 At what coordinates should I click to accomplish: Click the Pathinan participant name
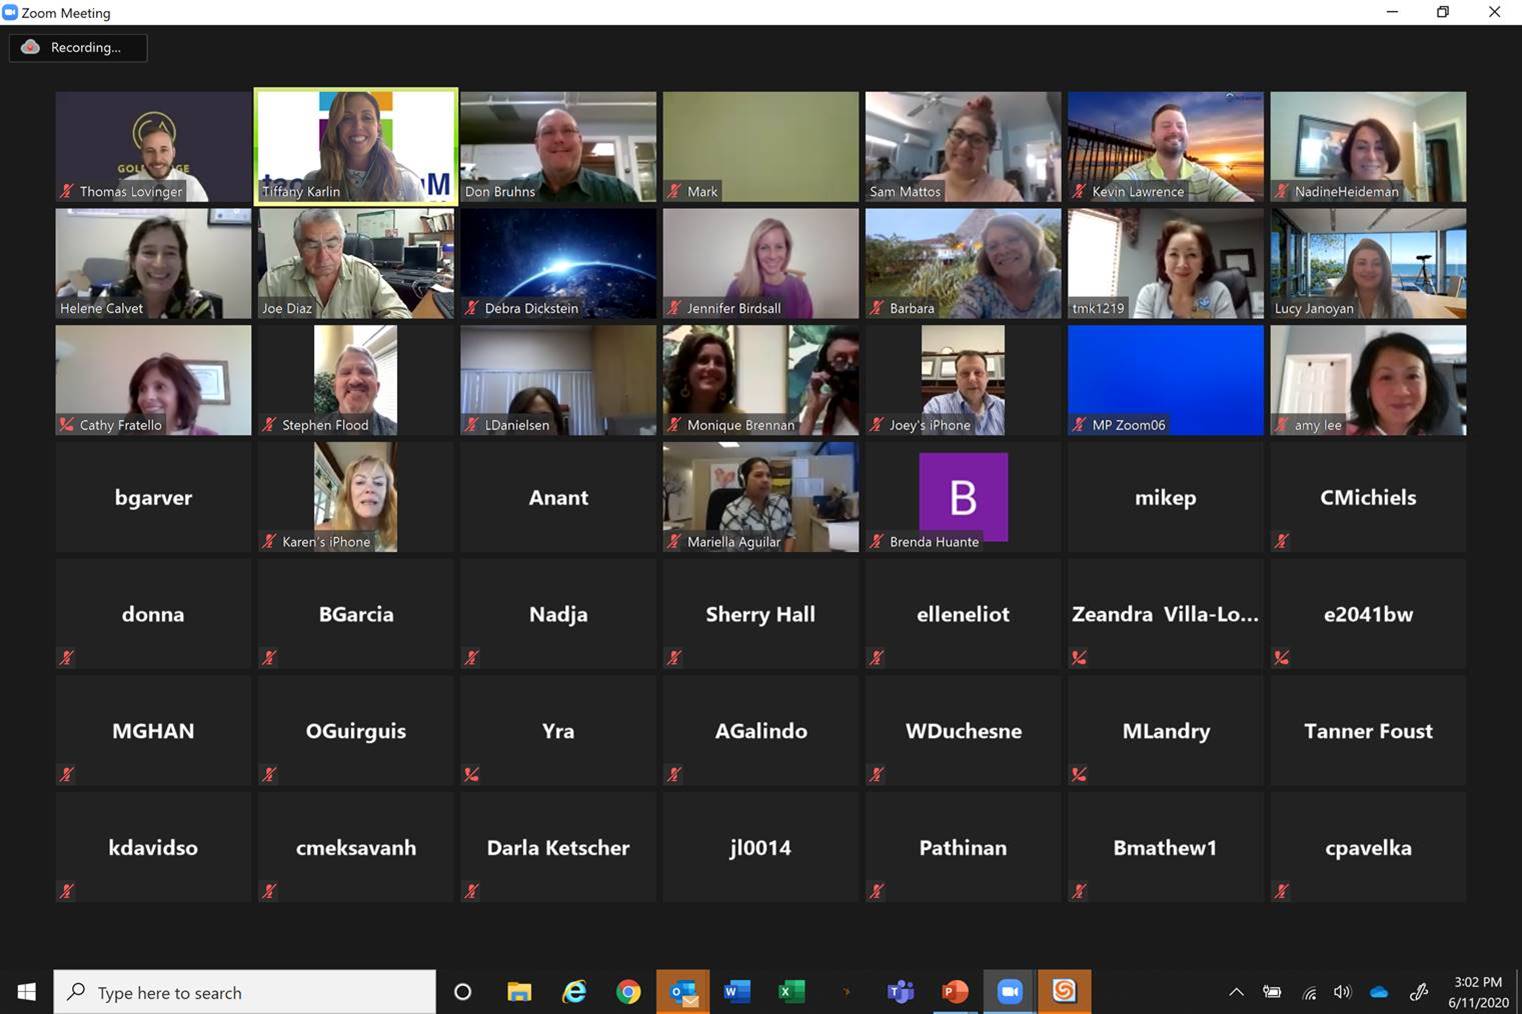click(x=963, y=848)
